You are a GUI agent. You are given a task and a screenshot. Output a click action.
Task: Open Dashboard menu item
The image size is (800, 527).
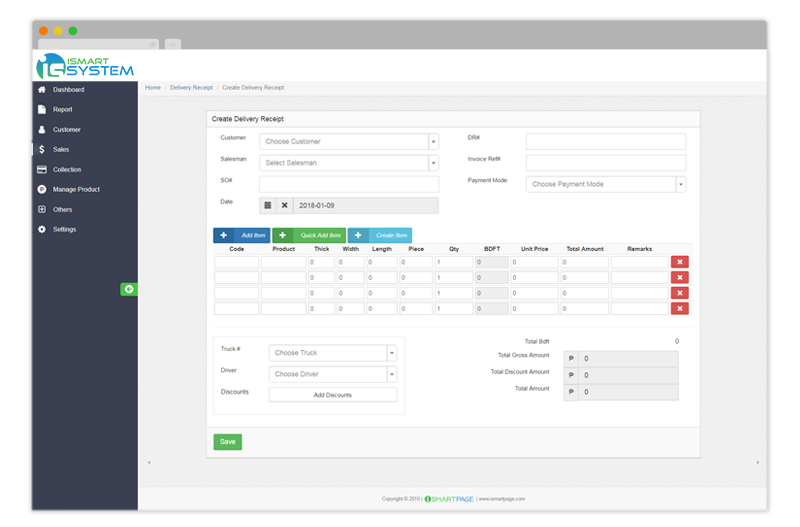coord(68,89)
